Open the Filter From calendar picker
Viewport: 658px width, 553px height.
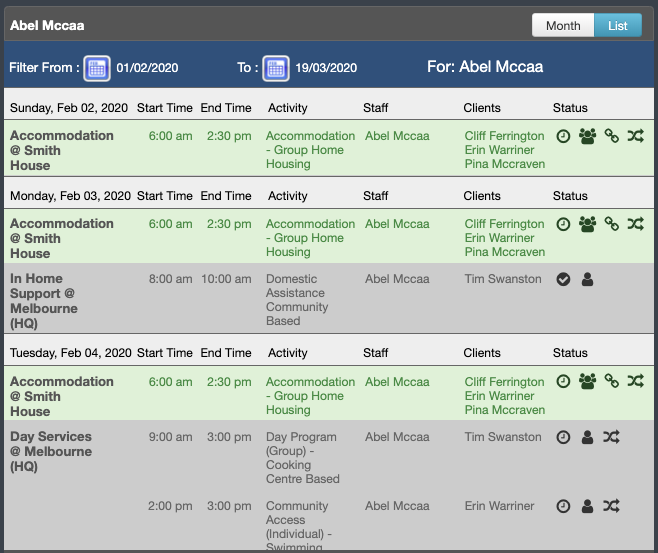coord(97,68)
